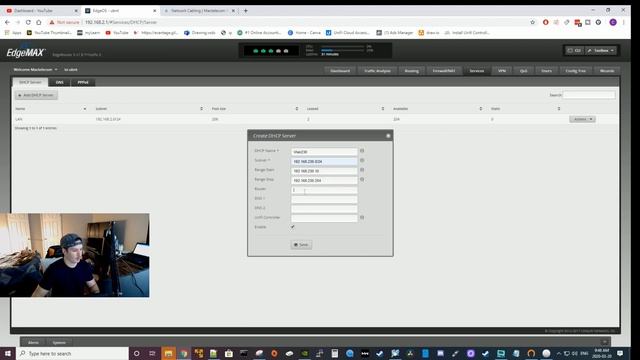This screenshot has height=360, width=640.
Task: Open the Services tab
Action: (x=476, y=71)
